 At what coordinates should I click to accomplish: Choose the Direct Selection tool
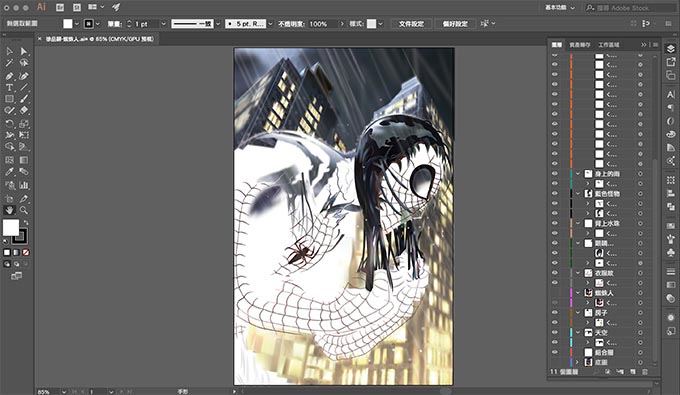point(24,51)
